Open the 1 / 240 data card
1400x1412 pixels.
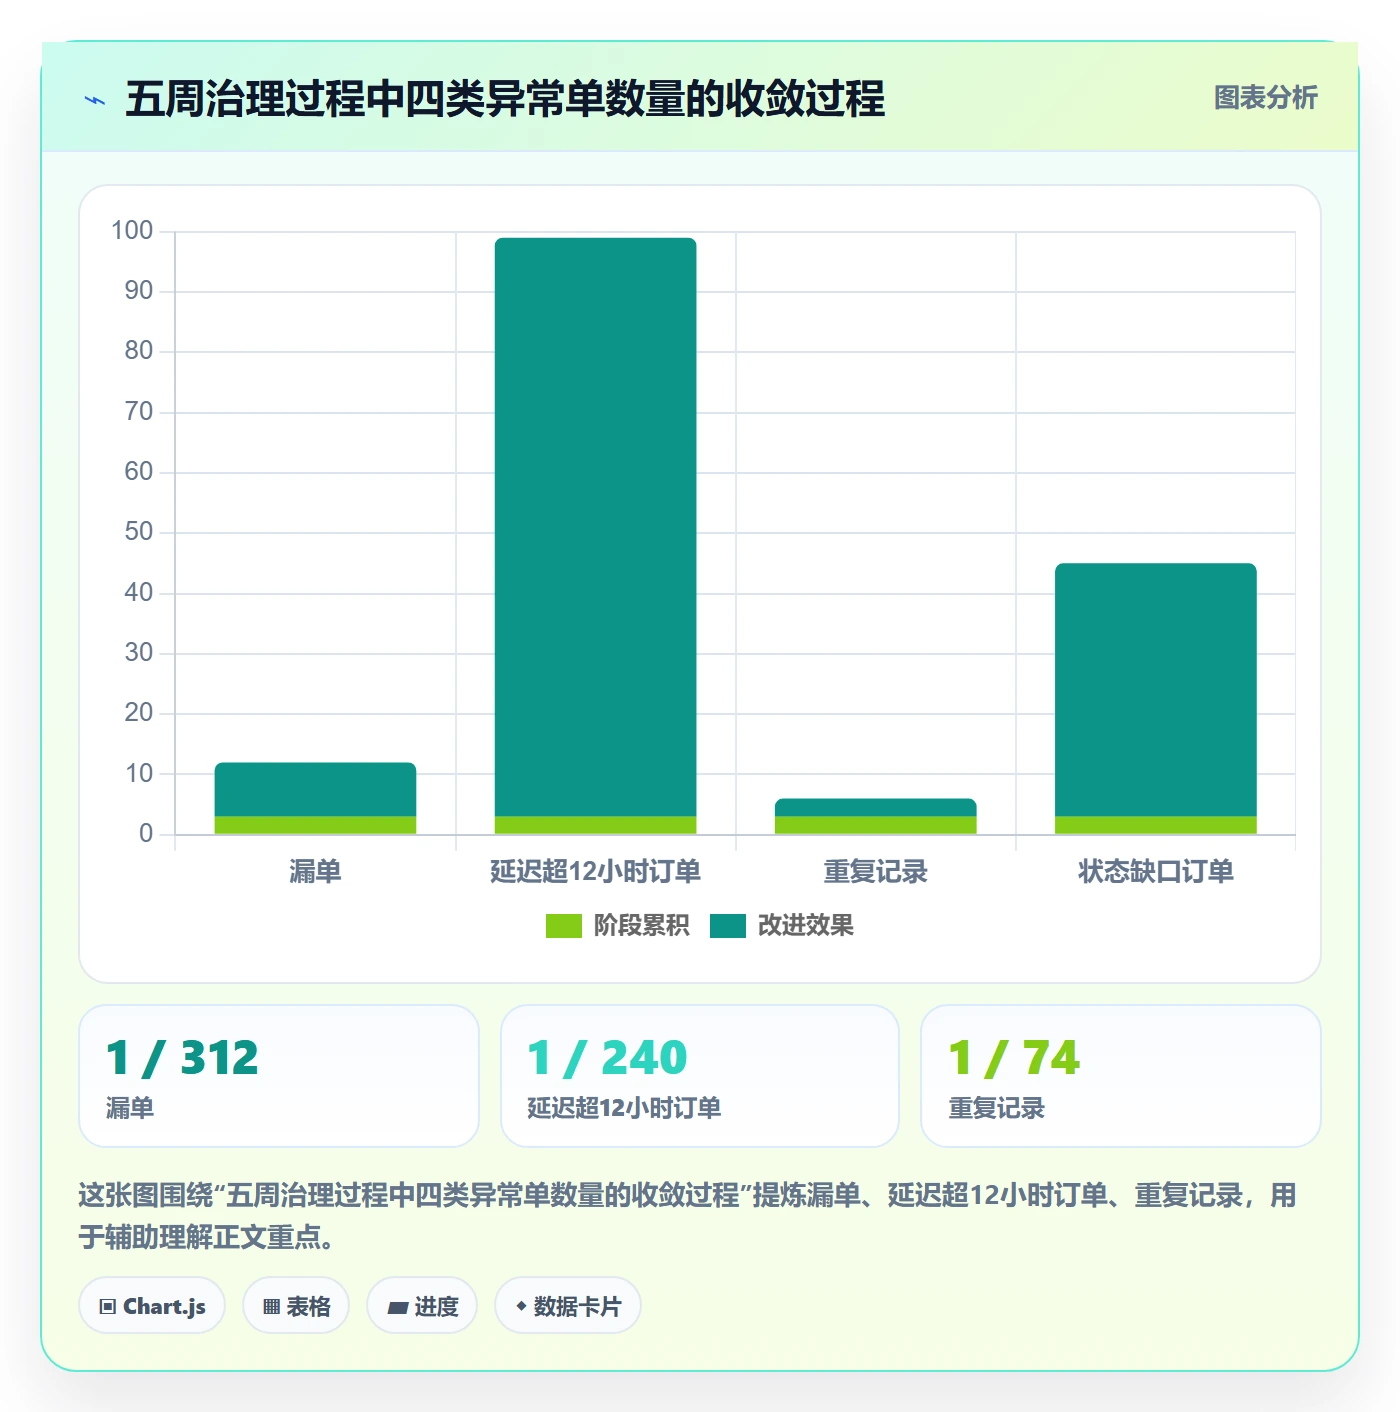tap(700, 1076)
